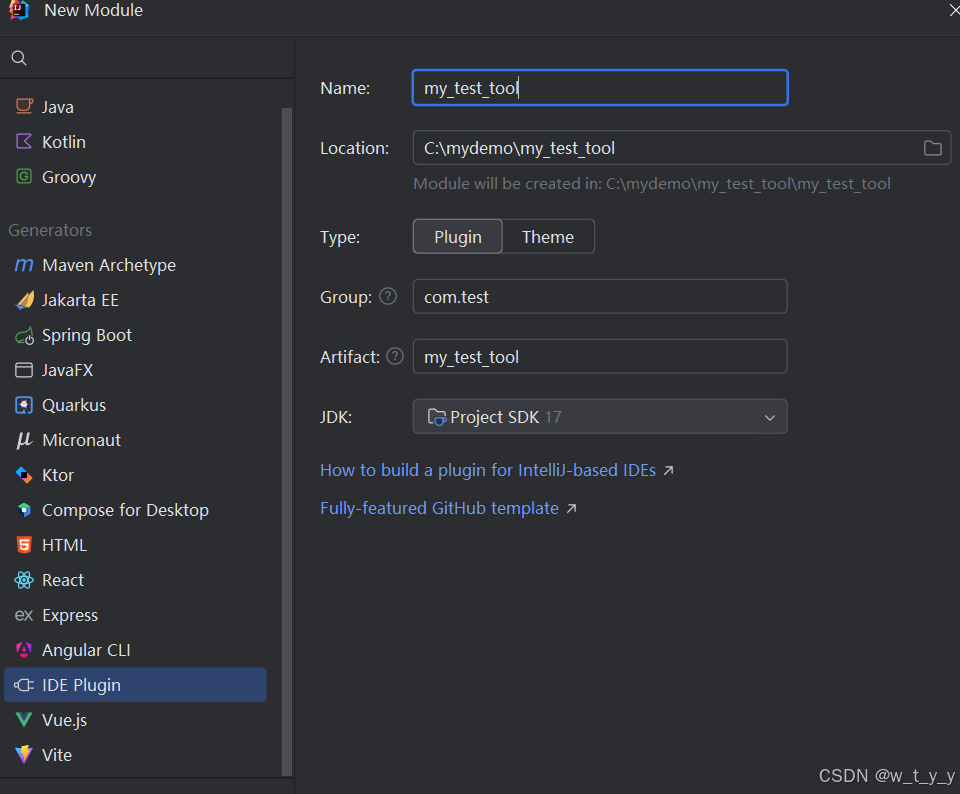The width and height of the screenshot is (960, 794).
Task: Choose the Spring Boot leaf icon
Action: [24, 335]
